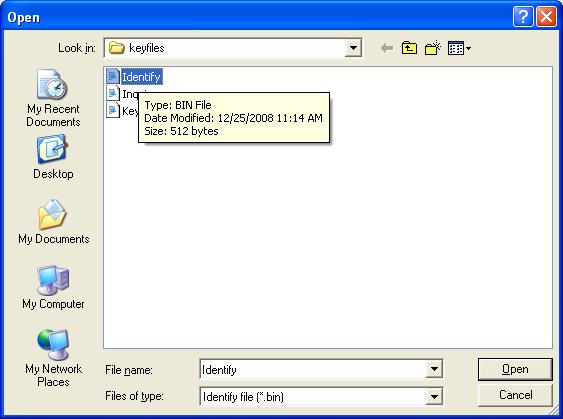This screenshot has height=419, width=563.
Task: Expand the File name dropdown arrow
Action: click(434, 369)
